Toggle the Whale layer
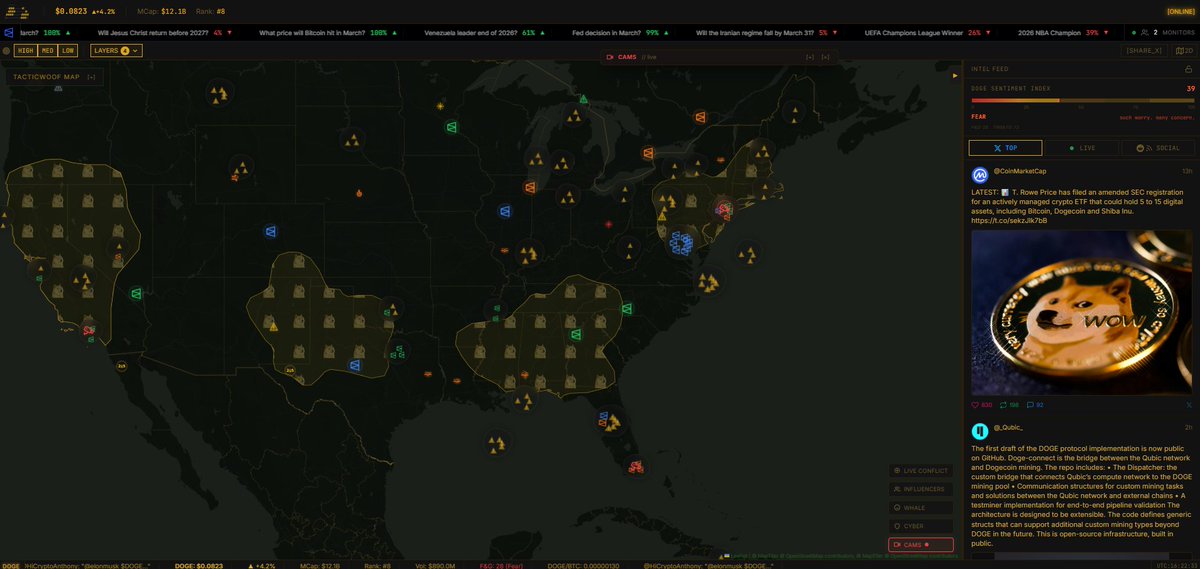This screenshot has width=1200, height=569. pyautogui.click(x=920, y=507)
